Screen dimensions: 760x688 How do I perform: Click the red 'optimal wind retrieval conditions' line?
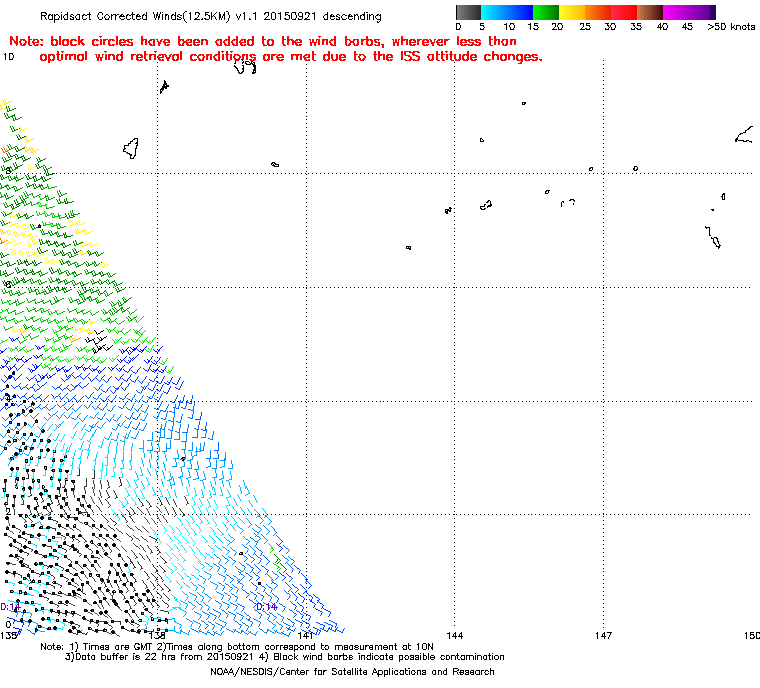tap(291, 57)
